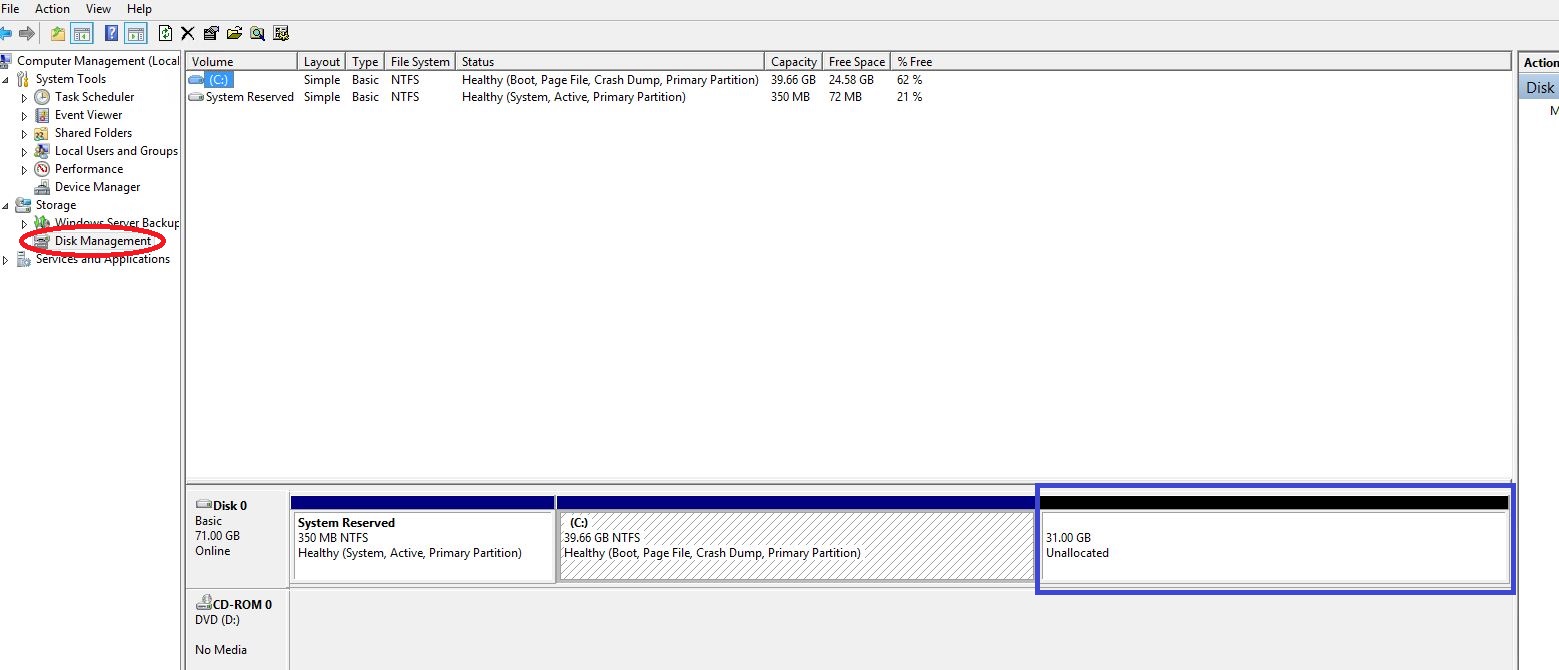The width and height of the screenshot is (1559, 670).
Task: Expand the Event Viewer node
Action: [25, 116]
